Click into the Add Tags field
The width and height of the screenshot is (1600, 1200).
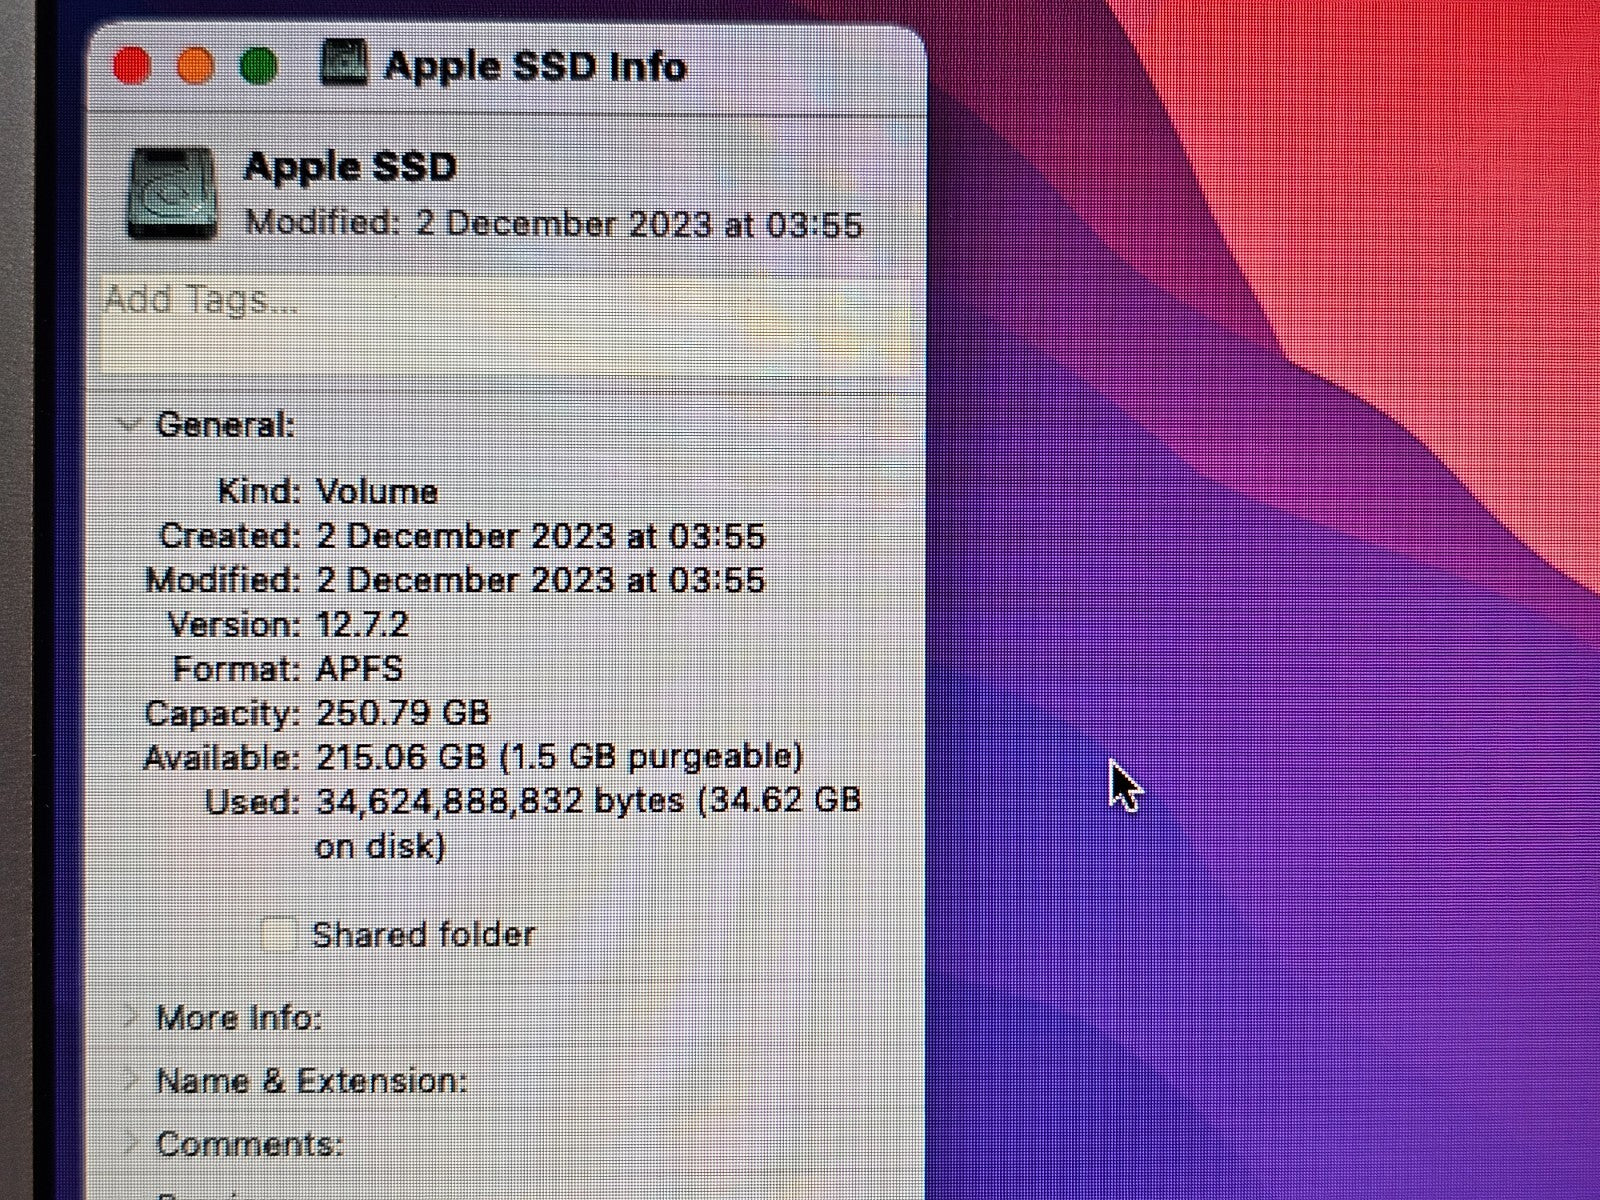click(500, 322)
